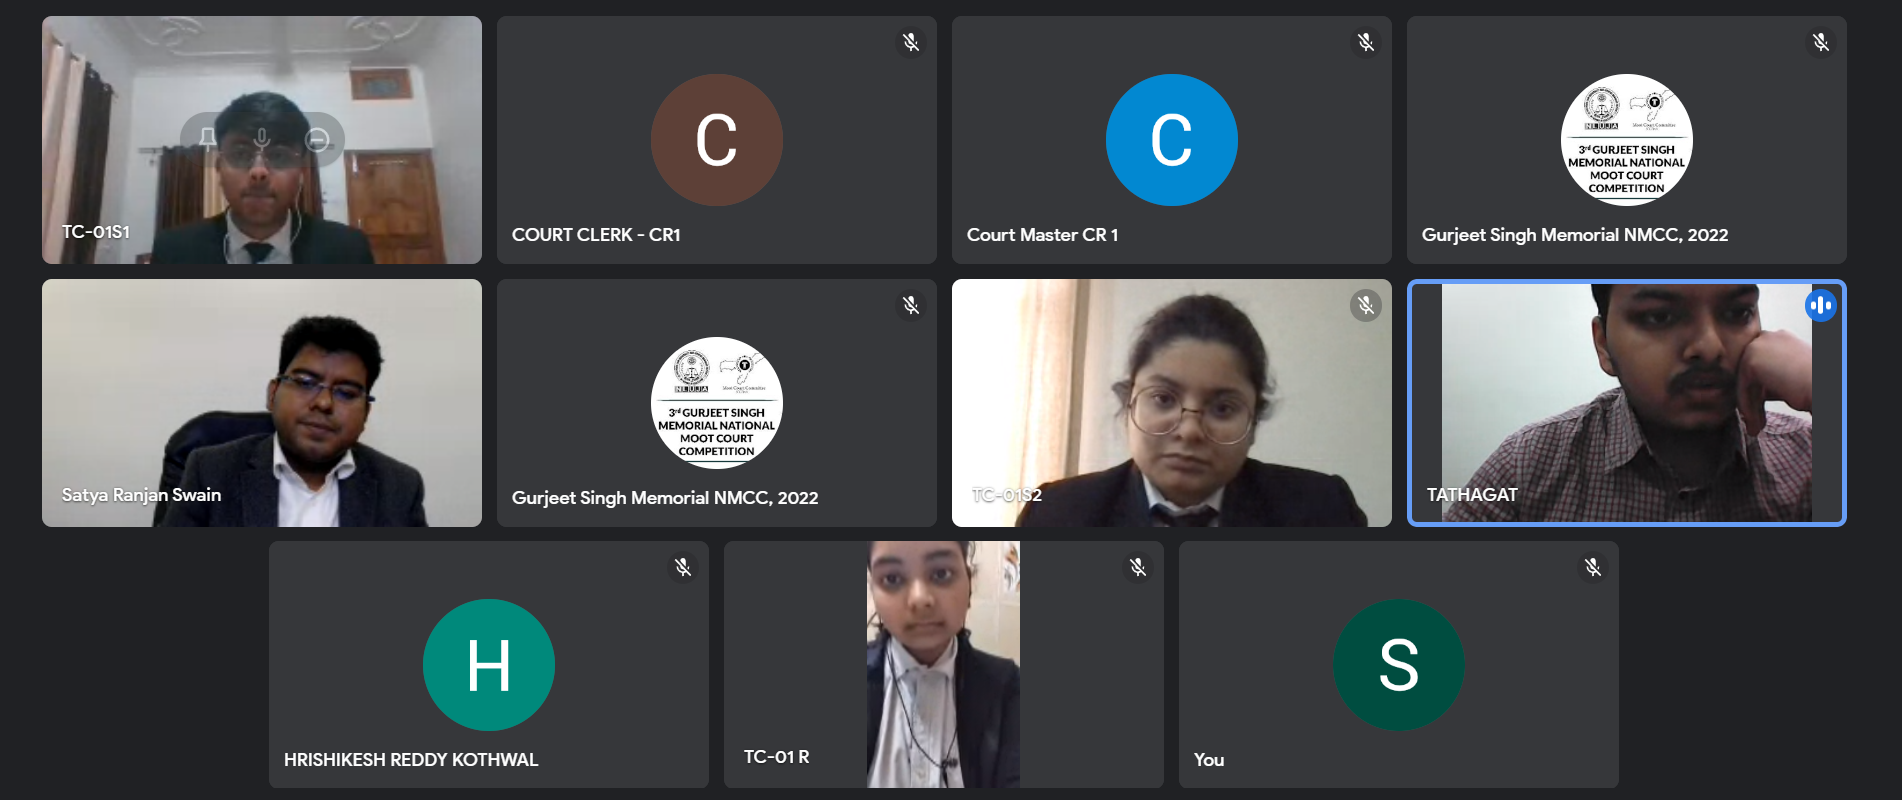Click the TATHAGAT name label
This screenshot has width=1902, height=800.
(1471, 494)
